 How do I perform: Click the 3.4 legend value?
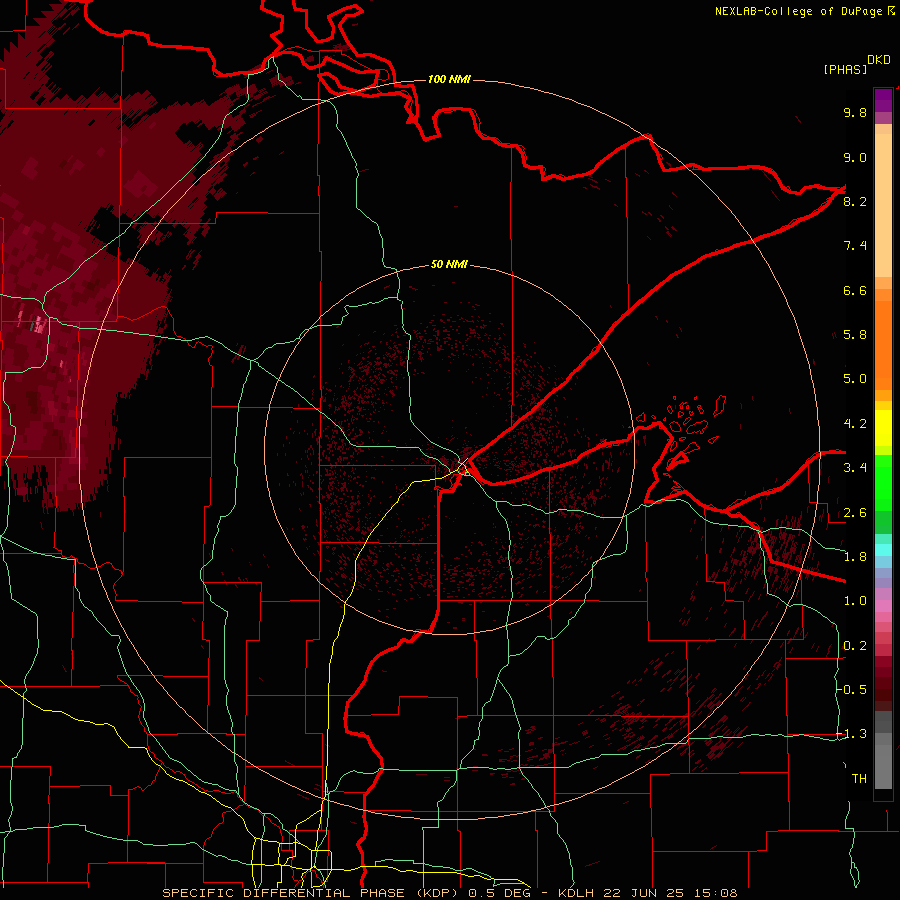click(855, 468)
